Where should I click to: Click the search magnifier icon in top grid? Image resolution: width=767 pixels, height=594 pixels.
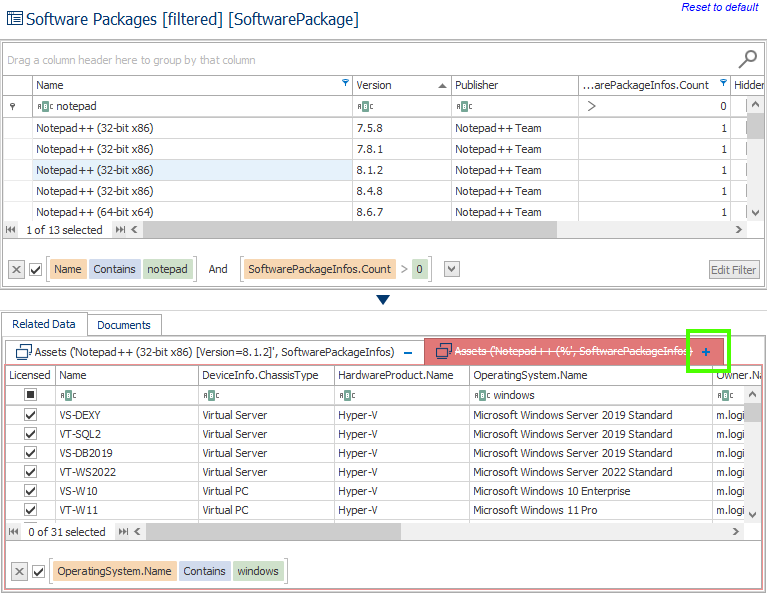point(747,59)
